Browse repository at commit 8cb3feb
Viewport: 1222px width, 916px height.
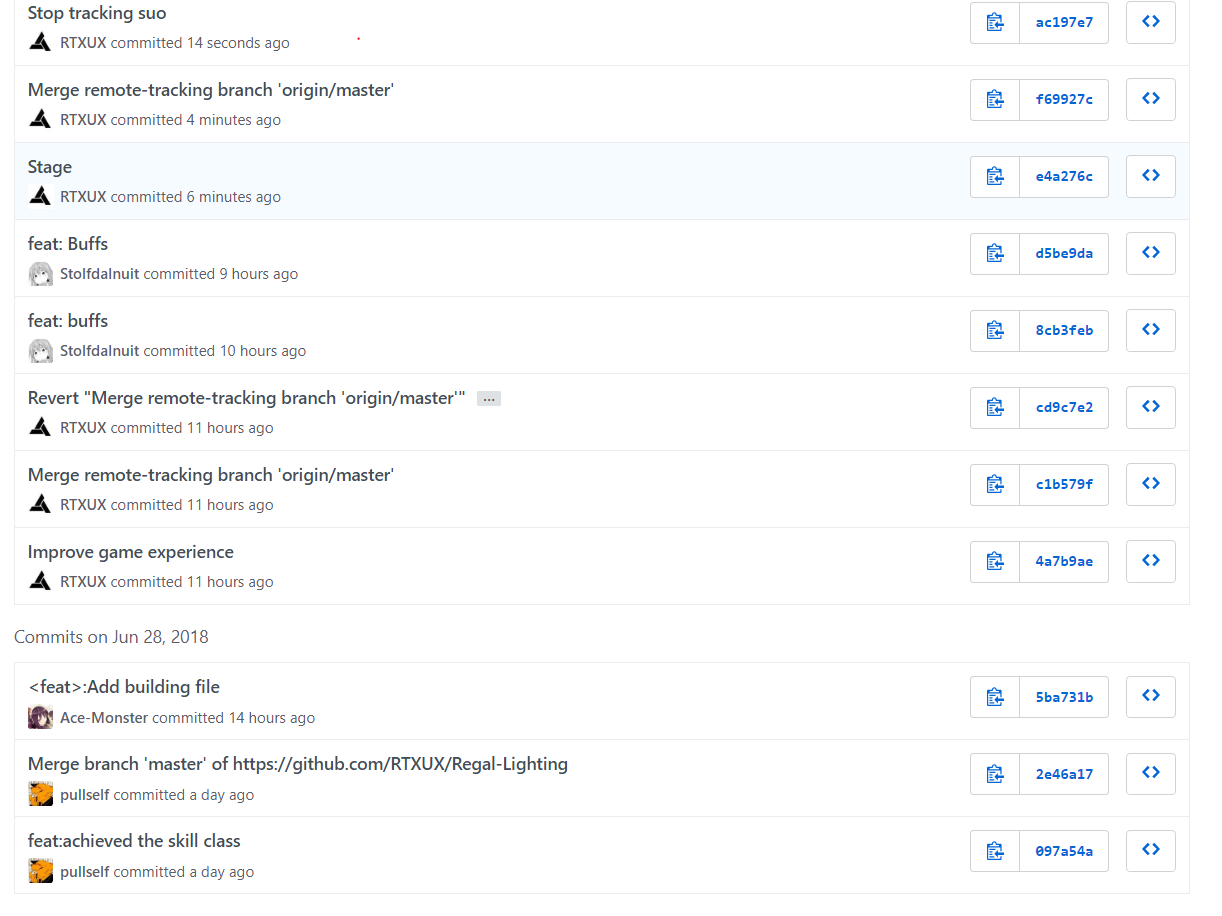[1151, 330]
